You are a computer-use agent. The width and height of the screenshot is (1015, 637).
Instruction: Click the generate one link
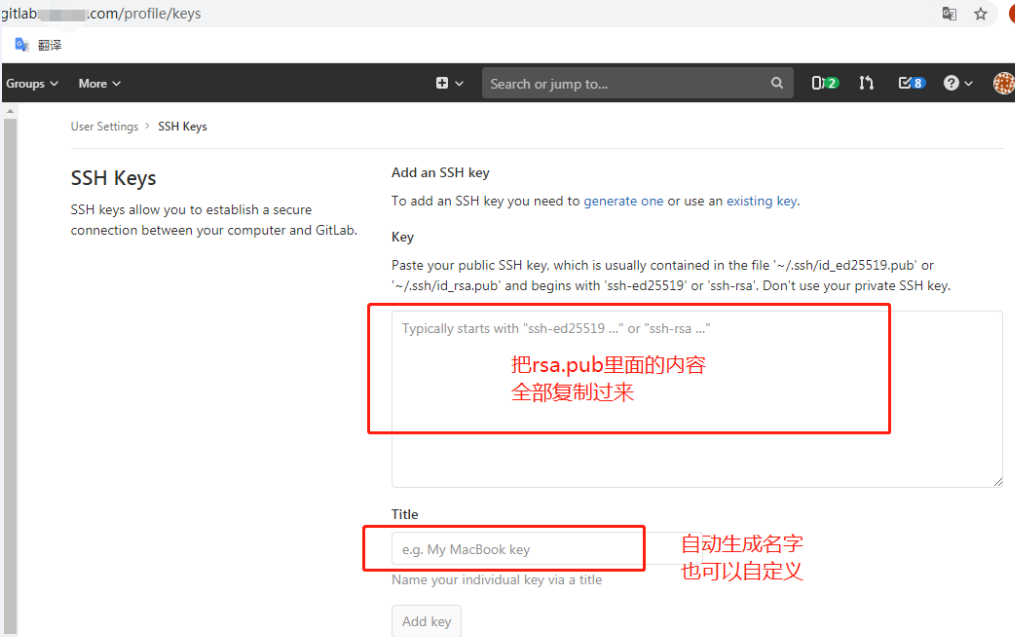coord(624,200)
